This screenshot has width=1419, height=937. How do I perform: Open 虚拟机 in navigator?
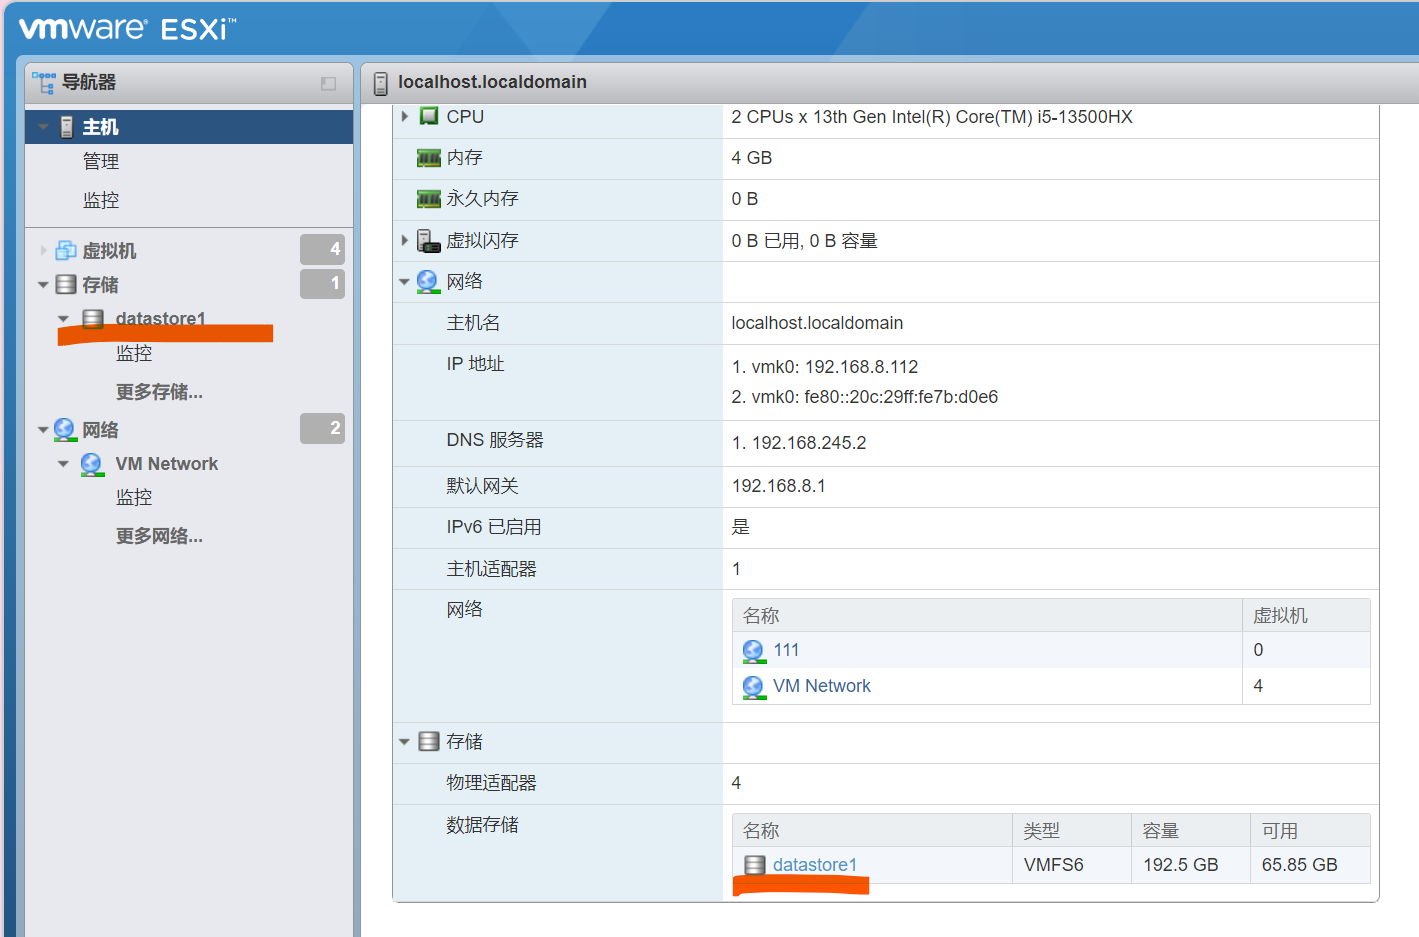tap(109, 250)
